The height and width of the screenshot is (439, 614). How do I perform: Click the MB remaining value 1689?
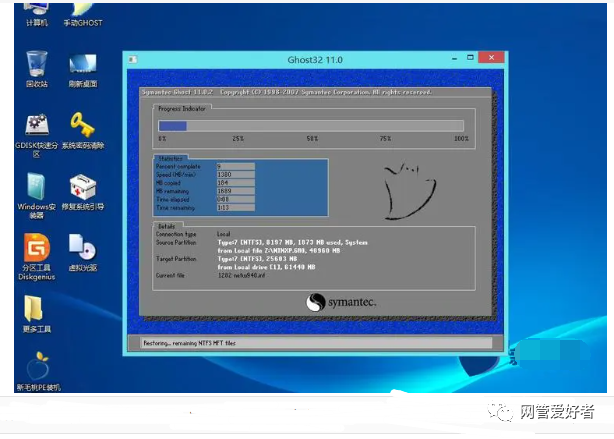(236, 191)
